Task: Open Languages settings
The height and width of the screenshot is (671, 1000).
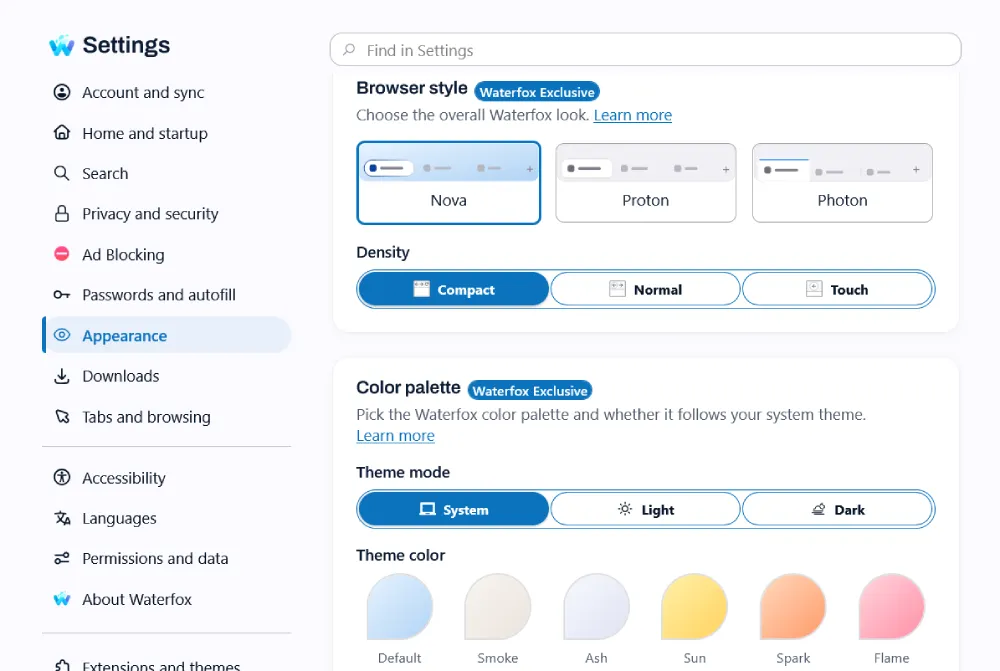Action: click(167, 518)
